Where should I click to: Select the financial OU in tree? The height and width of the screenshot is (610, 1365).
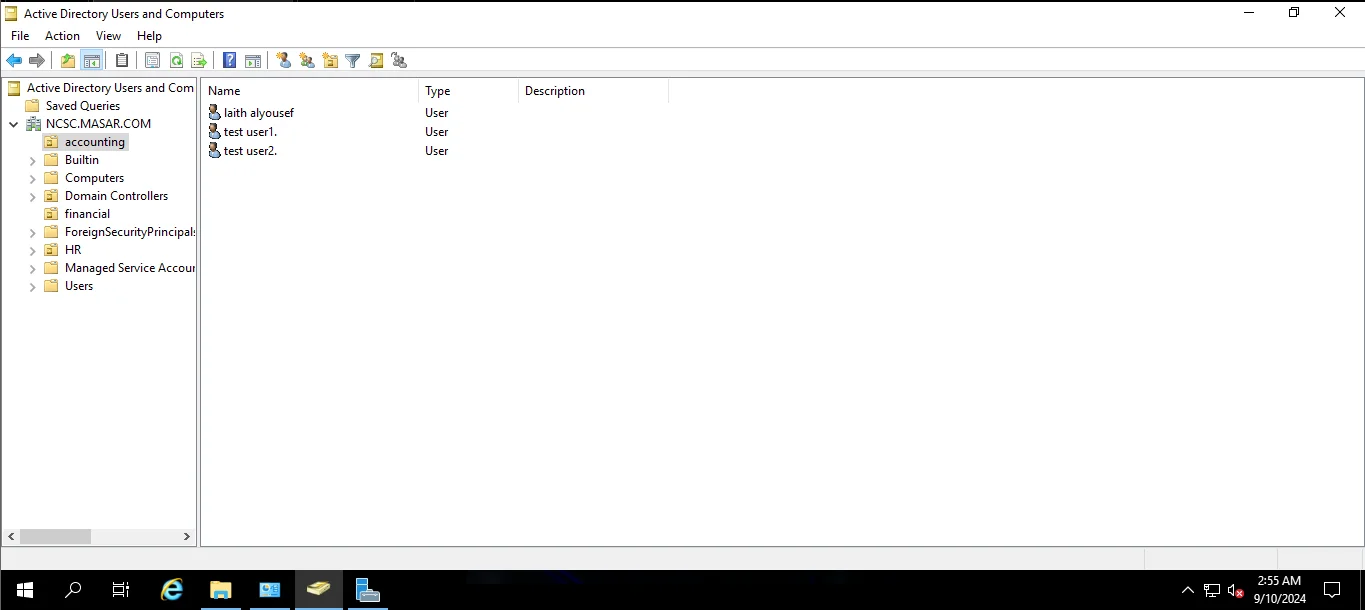point(87,214)
